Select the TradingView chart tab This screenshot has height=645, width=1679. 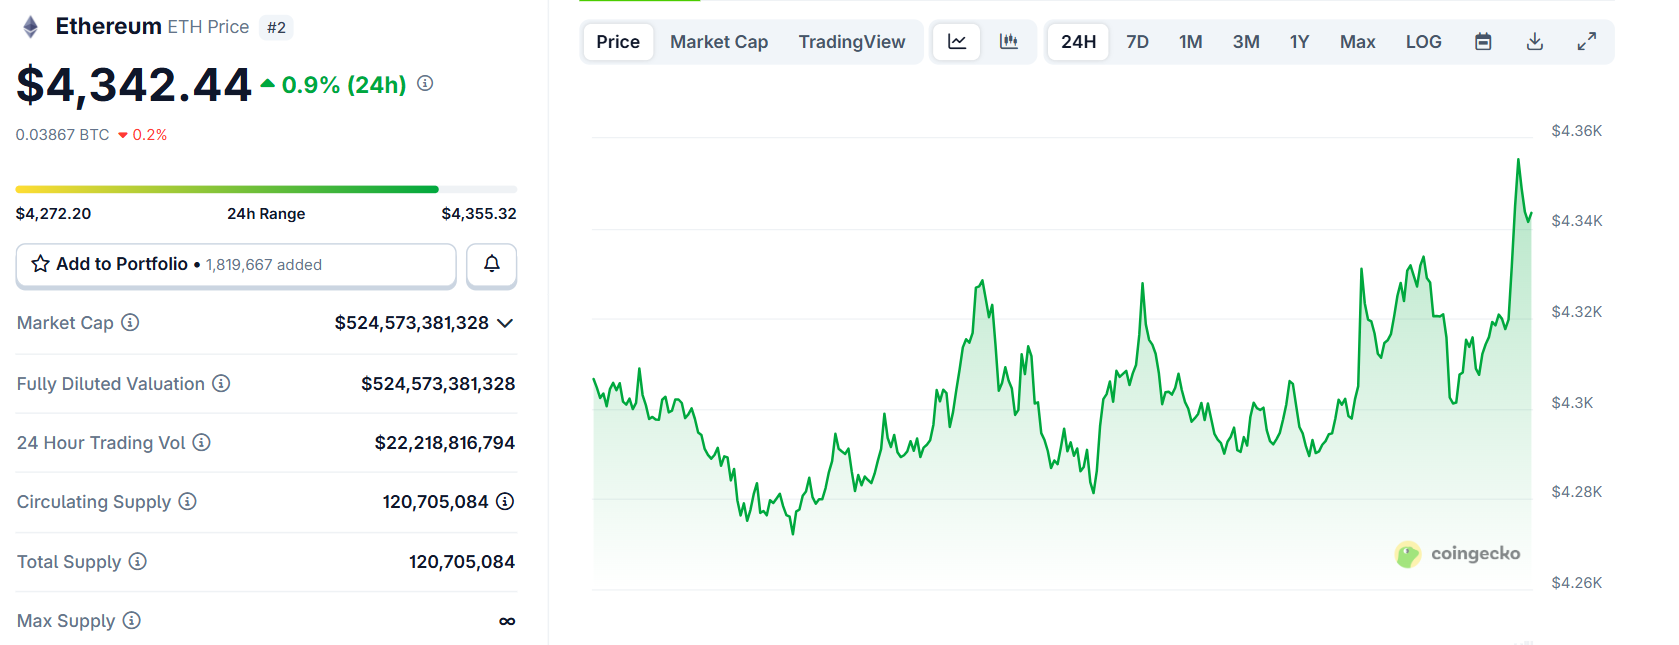(852, 42)
